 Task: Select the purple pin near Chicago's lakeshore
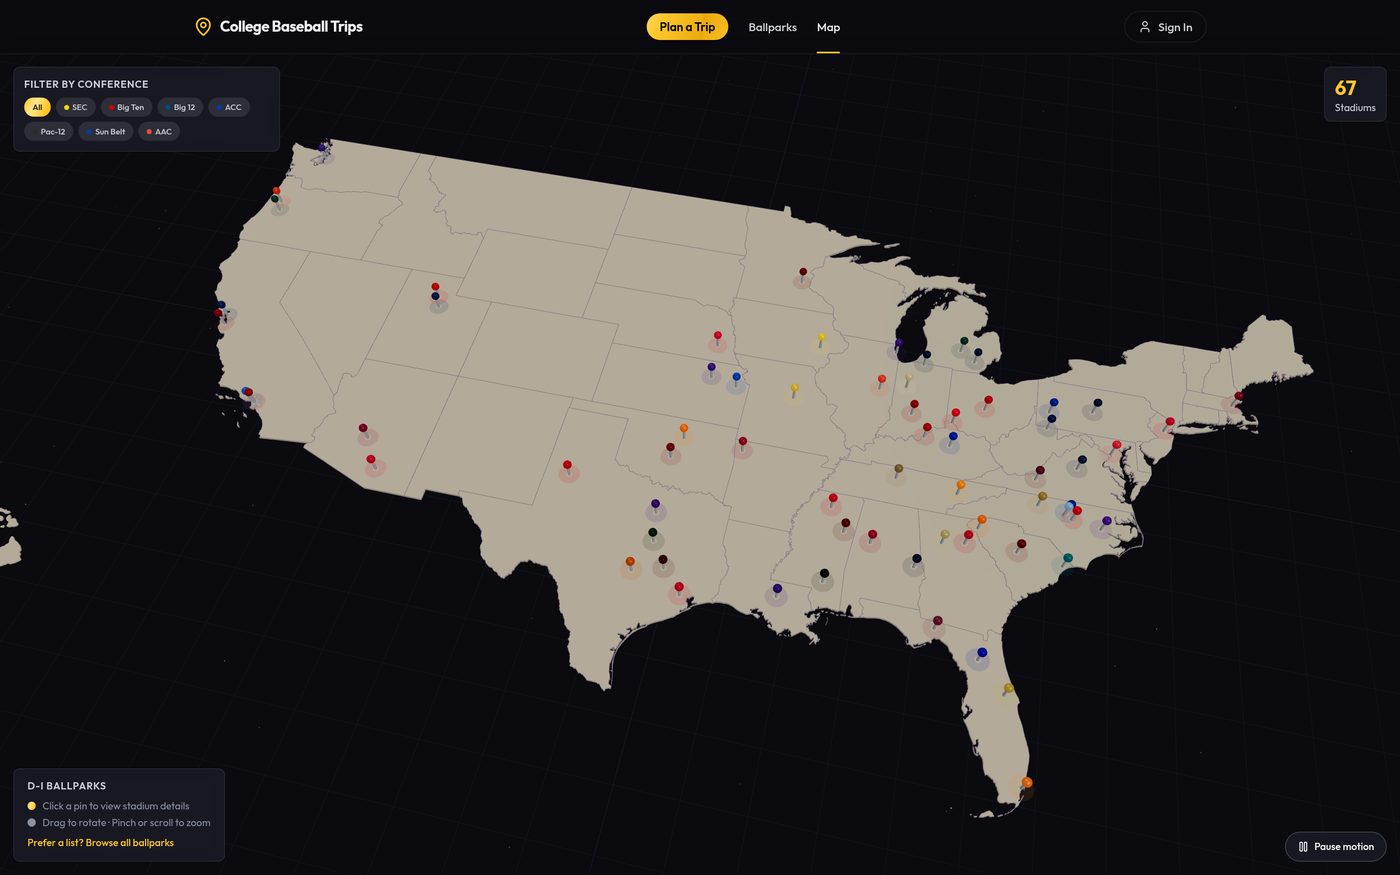[x=899, y=343]
